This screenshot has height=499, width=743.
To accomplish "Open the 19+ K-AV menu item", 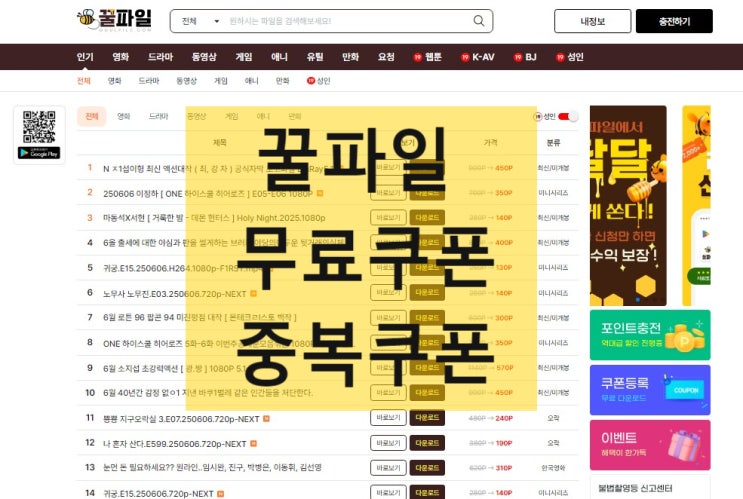I will [478, 57].
